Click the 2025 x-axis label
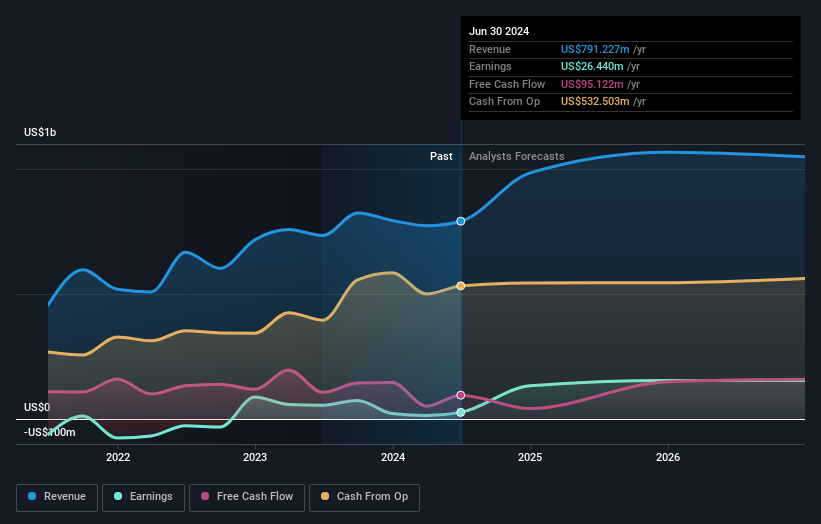The width and height of the screenshot is (821, 524). tap(530, 457)
